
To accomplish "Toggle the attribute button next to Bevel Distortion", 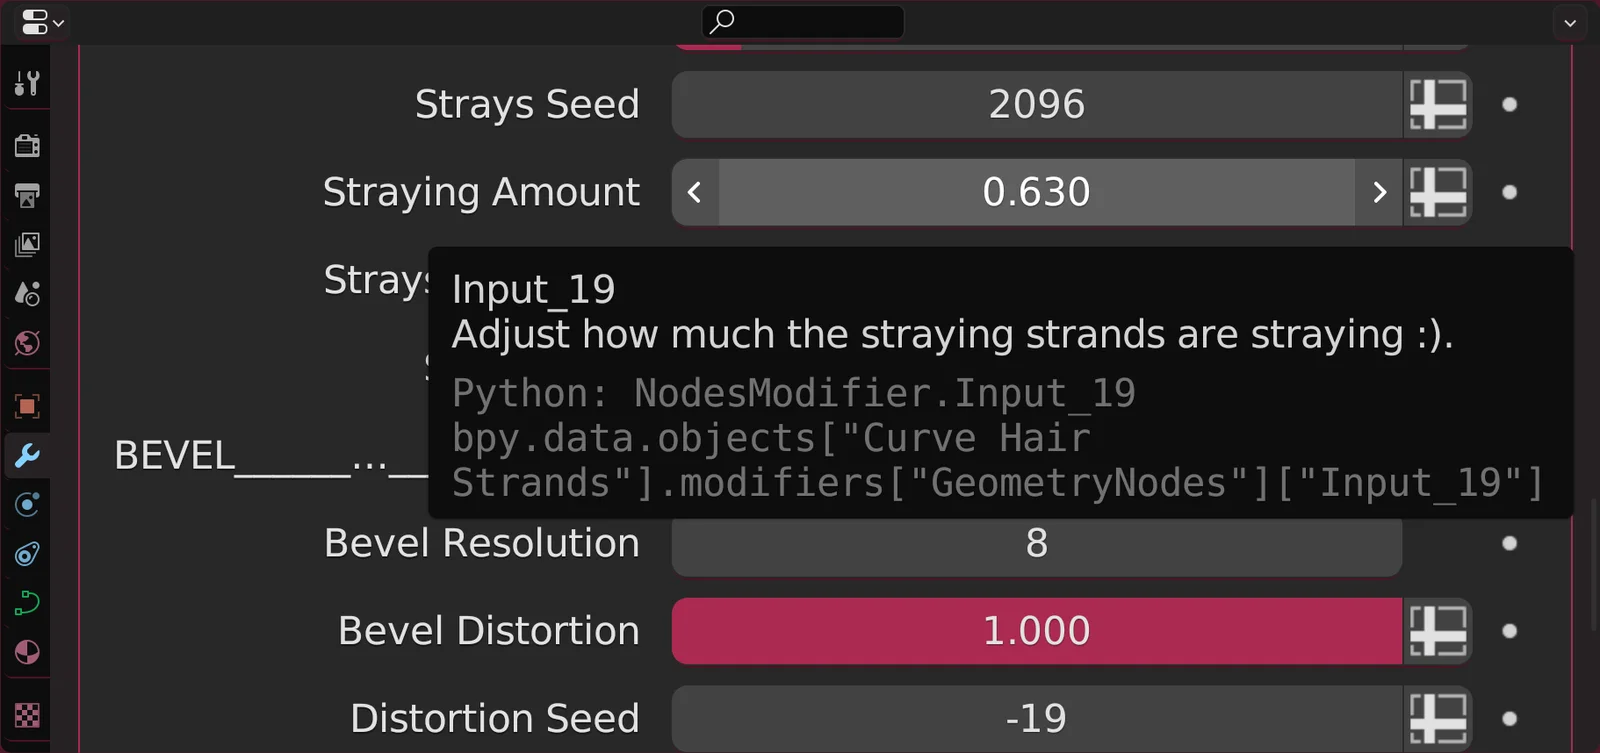I will point(1438,631).
